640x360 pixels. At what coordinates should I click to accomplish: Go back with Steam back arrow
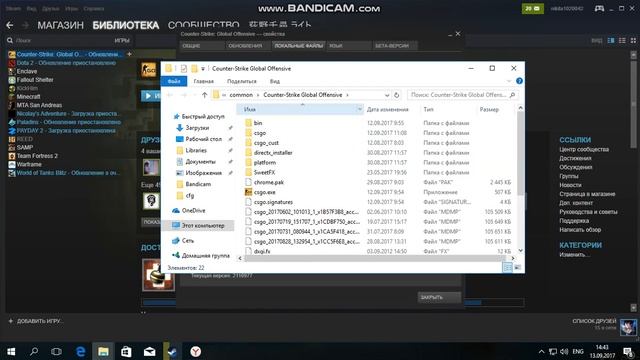(x=10, y=25)
